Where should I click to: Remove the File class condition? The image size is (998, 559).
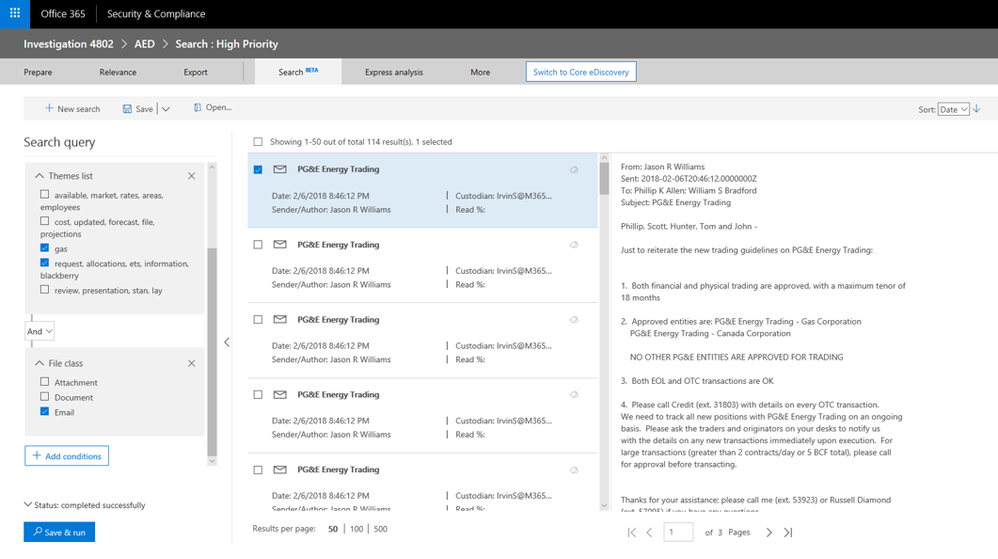tap(192, 363)
